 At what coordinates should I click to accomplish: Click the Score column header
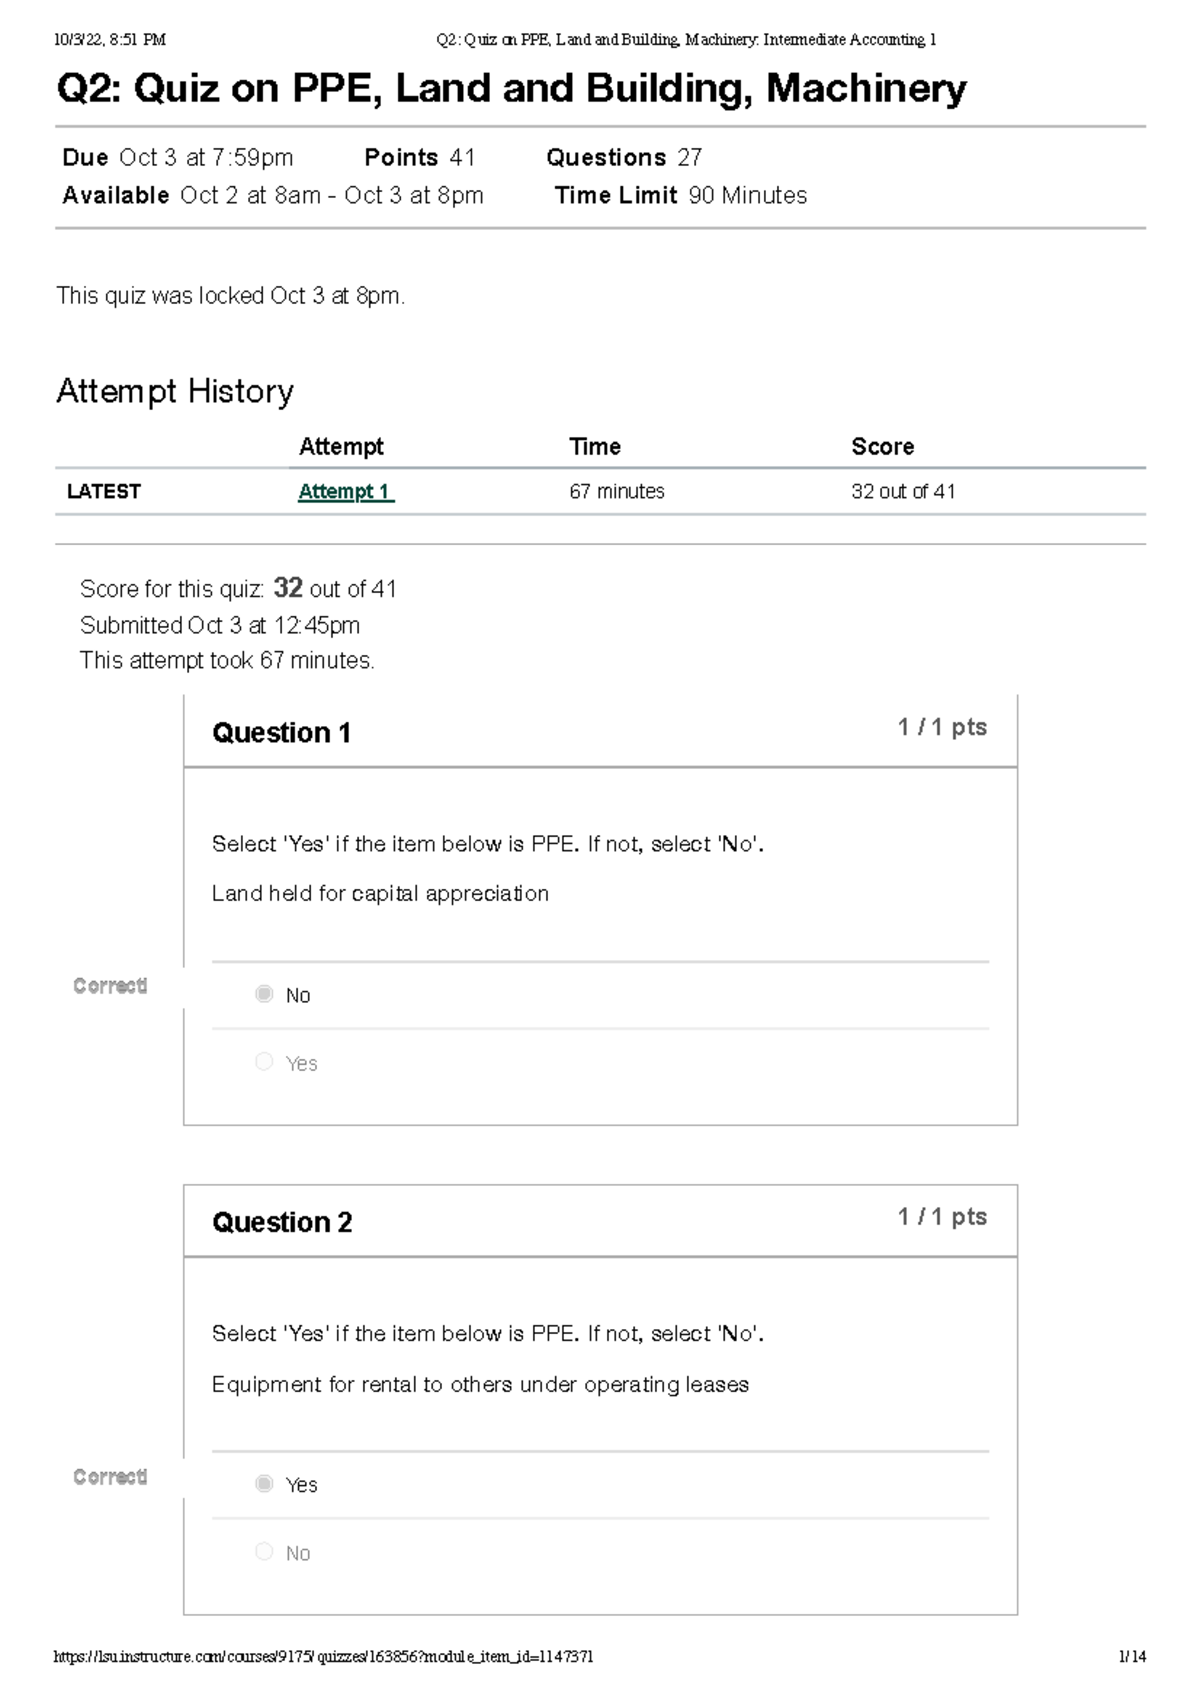882,447
